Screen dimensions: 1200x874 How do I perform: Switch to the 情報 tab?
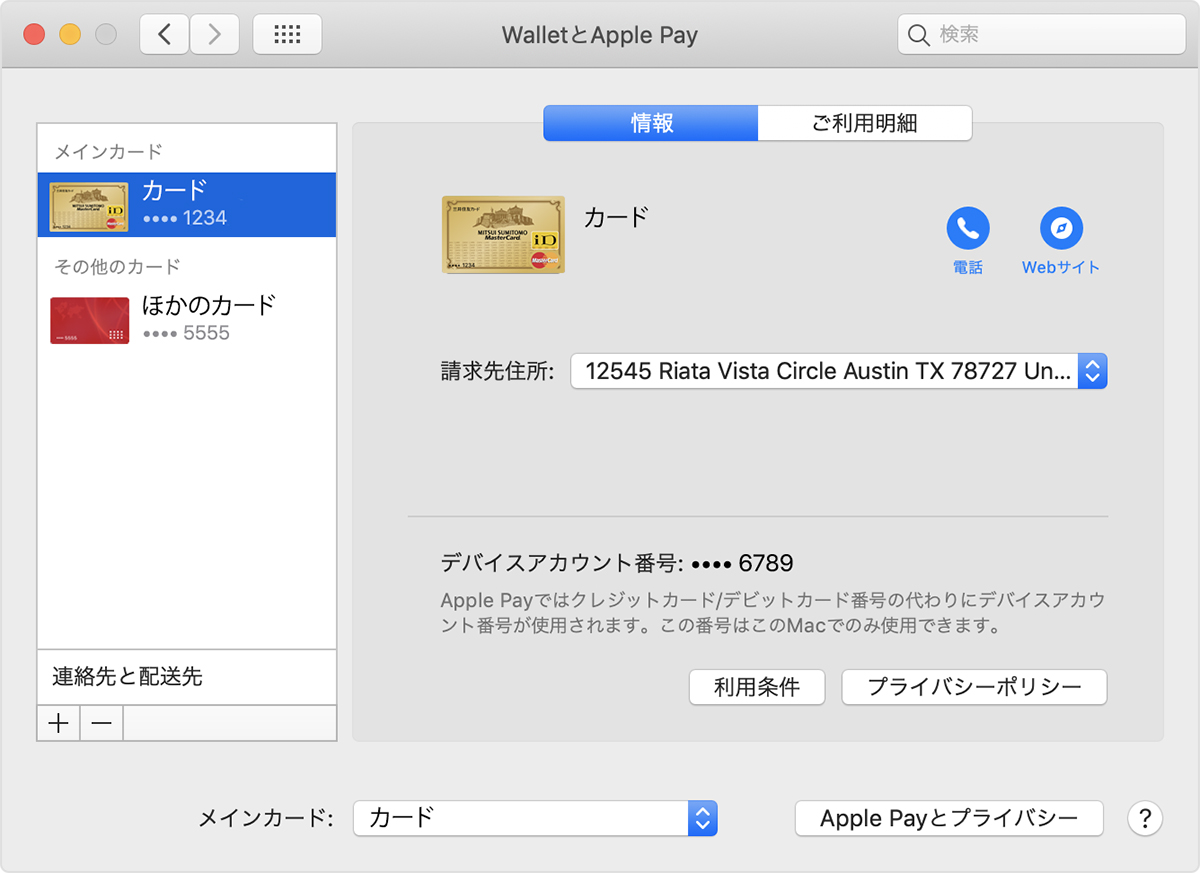pyautogui.click(x=651, y=124)
